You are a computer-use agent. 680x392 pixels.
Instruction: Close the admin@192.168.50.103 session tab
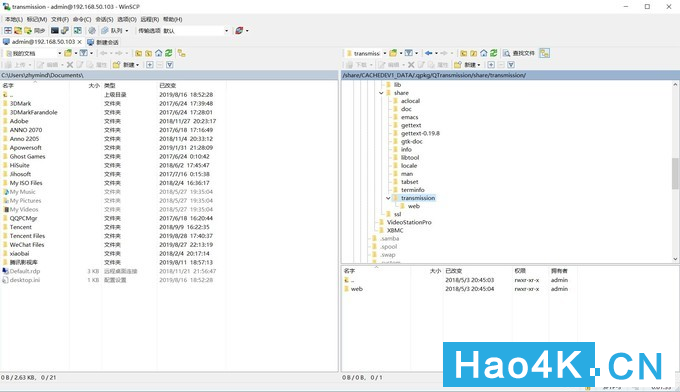(x=79, y=42)
